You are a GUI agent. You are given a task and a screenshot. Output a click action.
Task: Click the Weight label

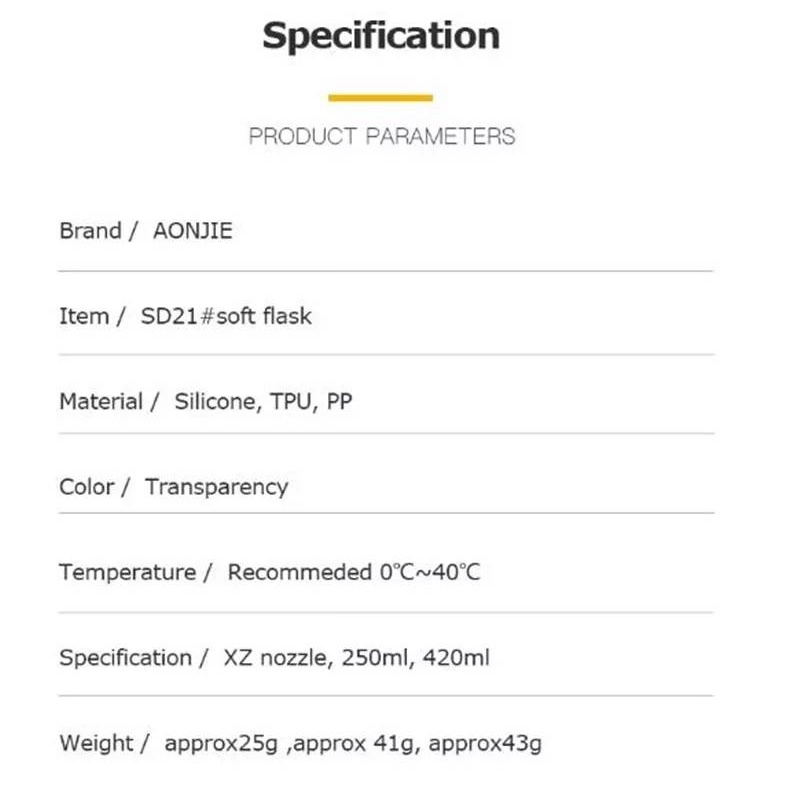96,743
